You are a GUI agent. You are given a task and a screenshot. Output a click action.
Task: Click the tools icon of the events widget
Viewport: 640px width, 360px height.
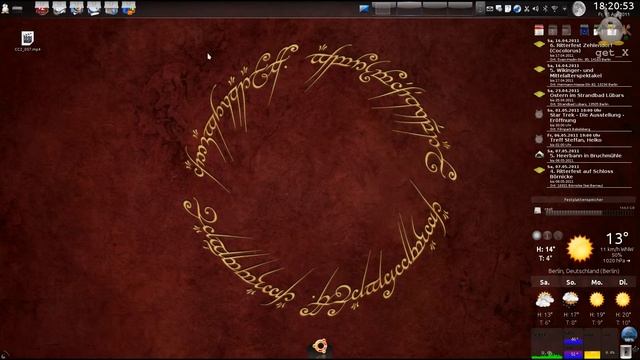coord(625,30)
